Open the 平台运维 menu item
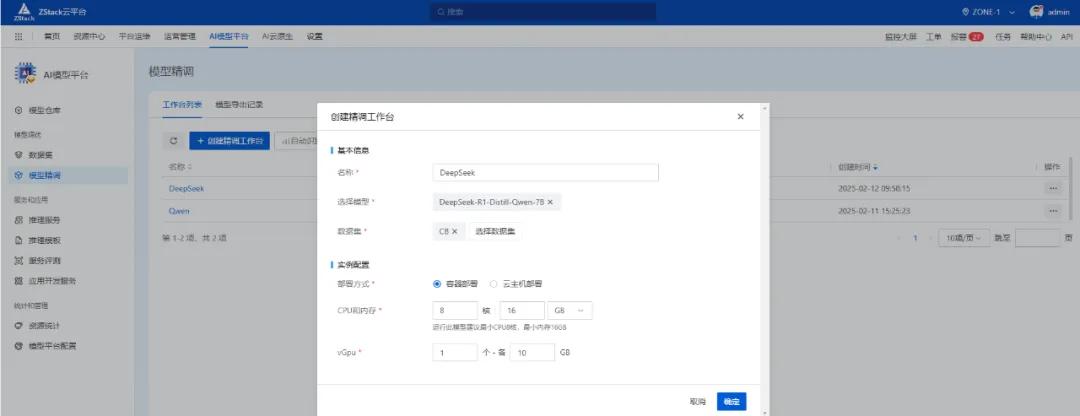 pyautogui.click(x=134, y=37)
